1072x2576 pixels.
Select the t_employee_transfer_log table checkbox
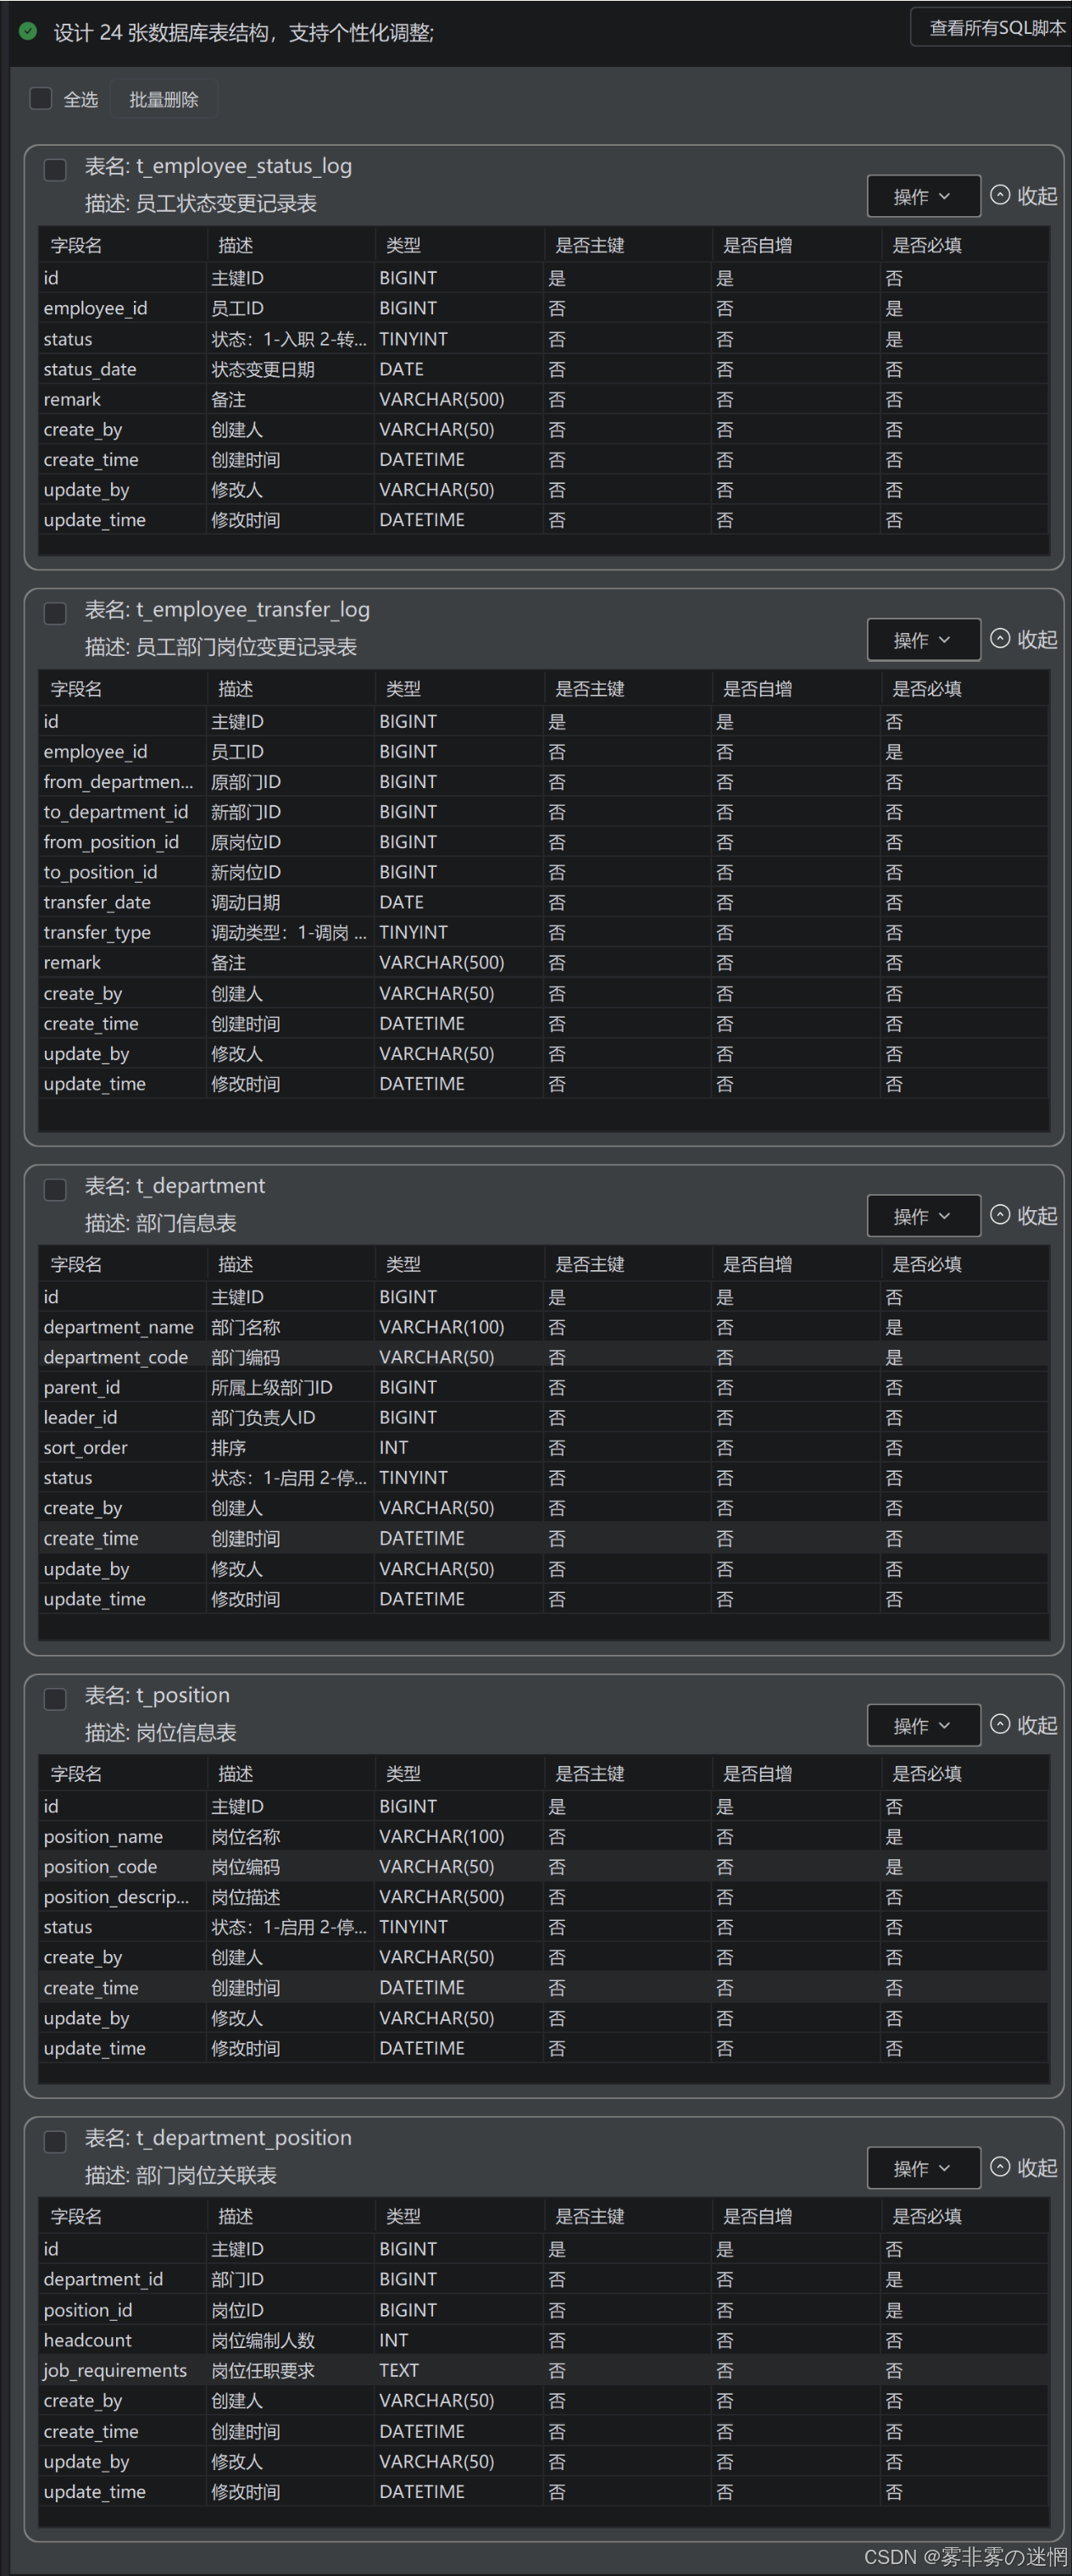coord(55,612)
